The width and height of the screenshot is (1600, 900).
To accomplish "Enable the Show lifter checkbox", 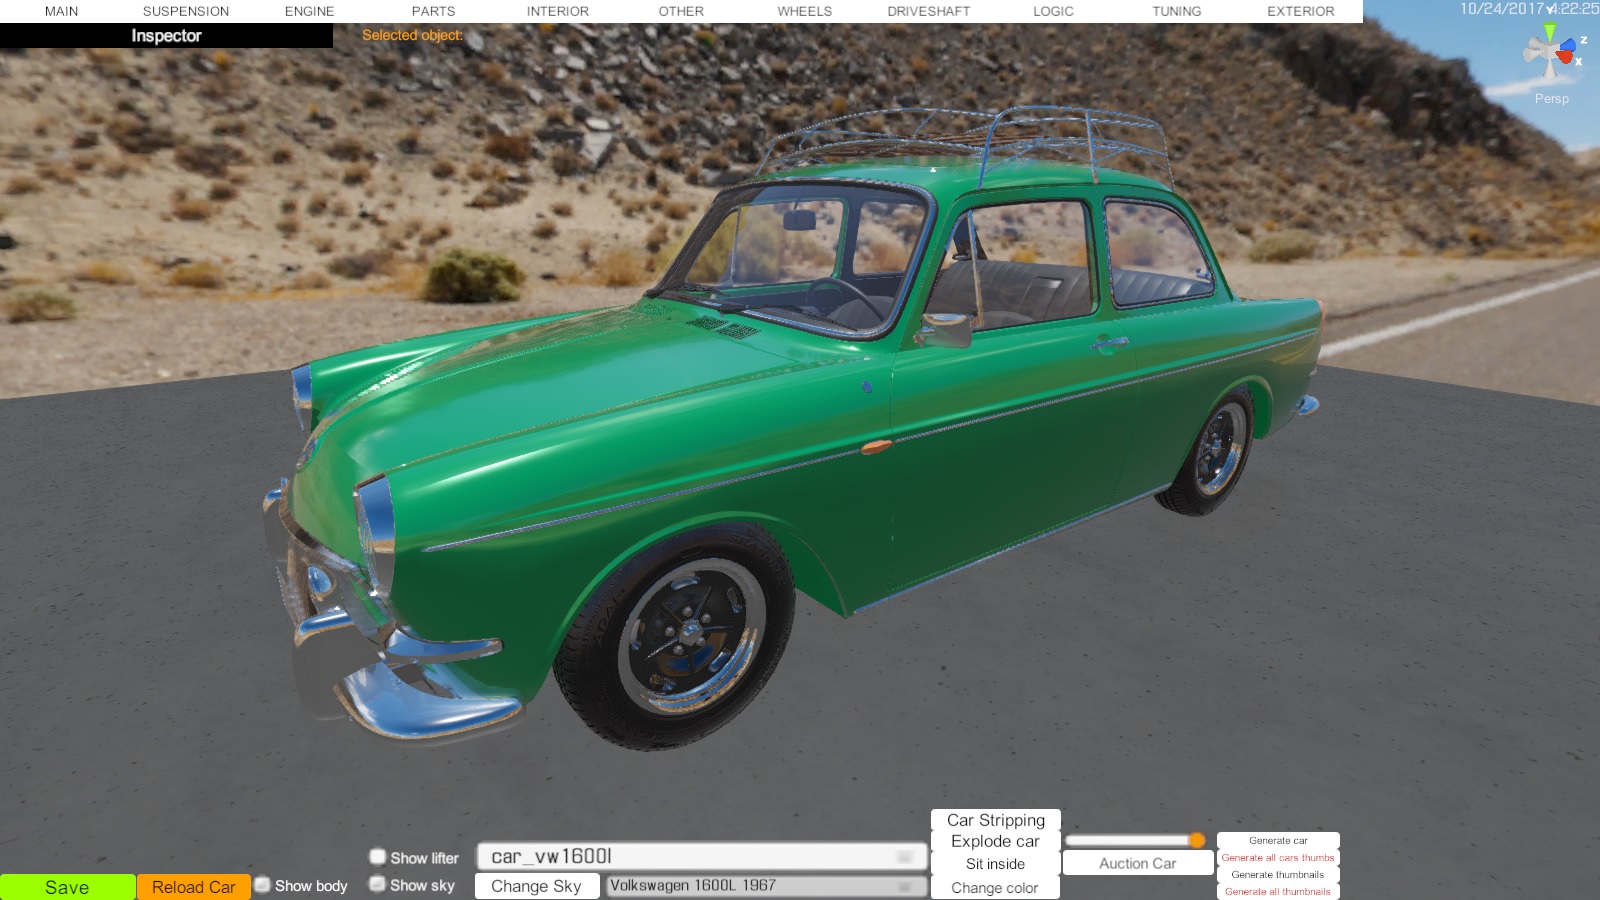I will click(x=378, y=857).
